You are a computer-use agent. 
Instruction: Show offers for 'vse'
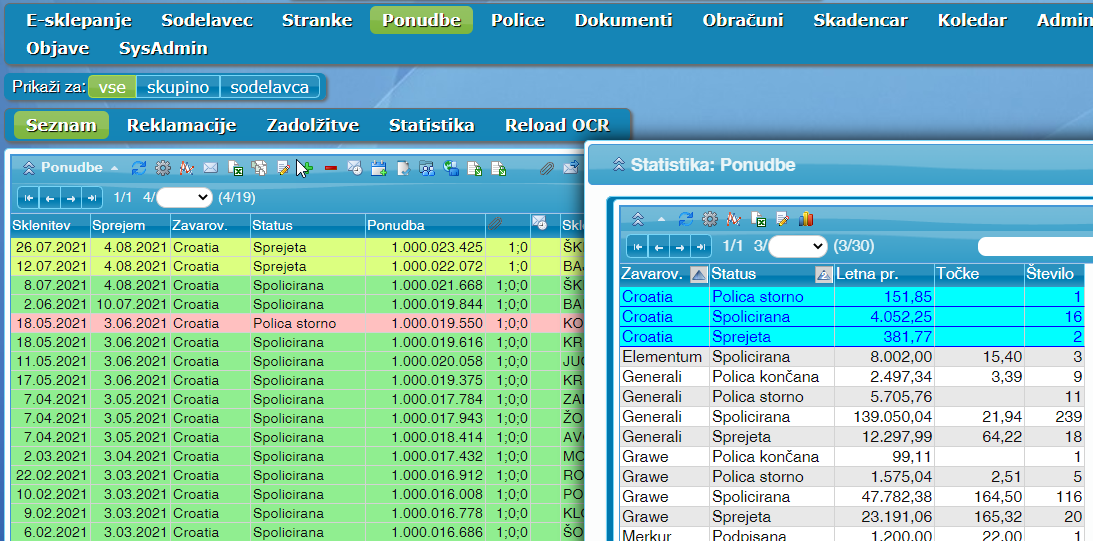tap(112, 87)
